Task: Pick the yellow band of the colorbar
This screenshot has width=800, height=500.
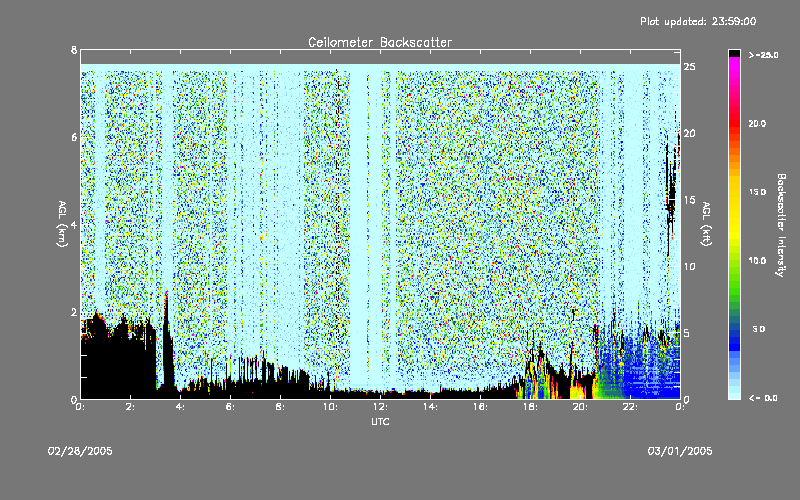Action: (x=734, y=209)
